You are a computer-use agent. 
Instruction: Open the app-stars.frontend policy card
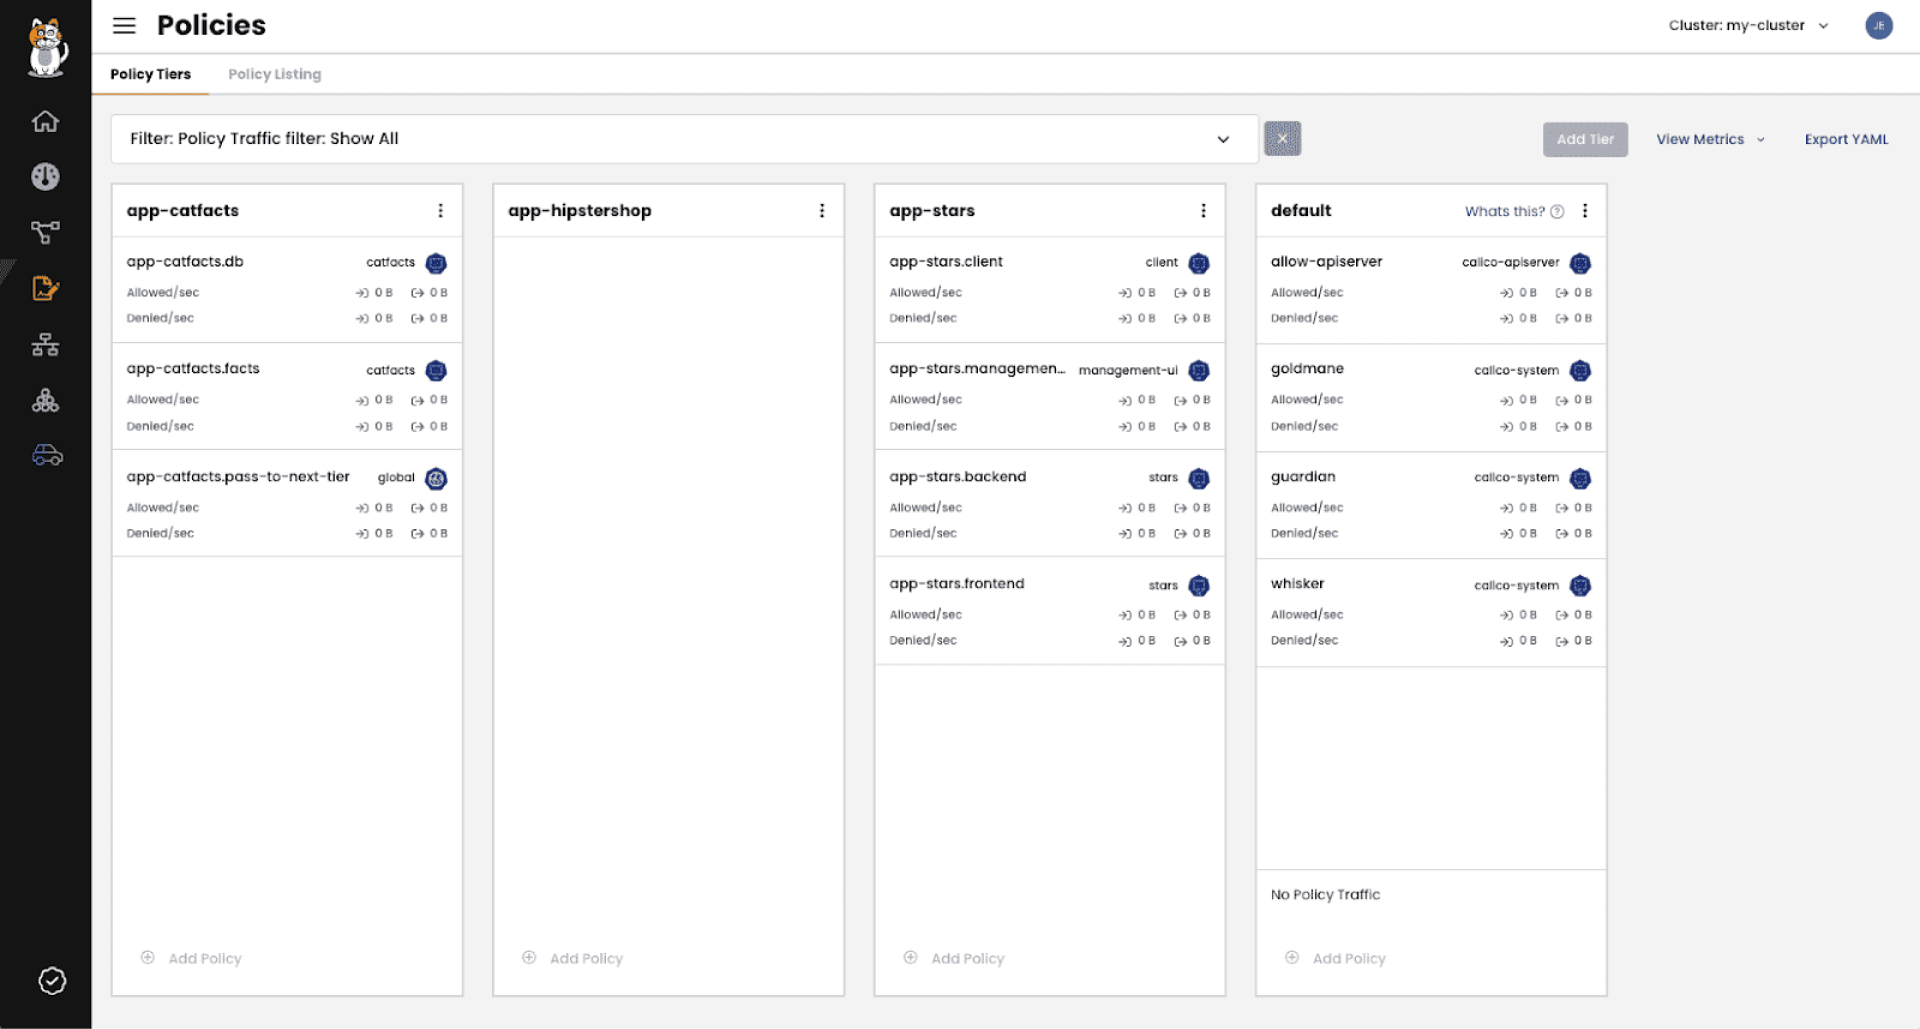click(957, 584)
